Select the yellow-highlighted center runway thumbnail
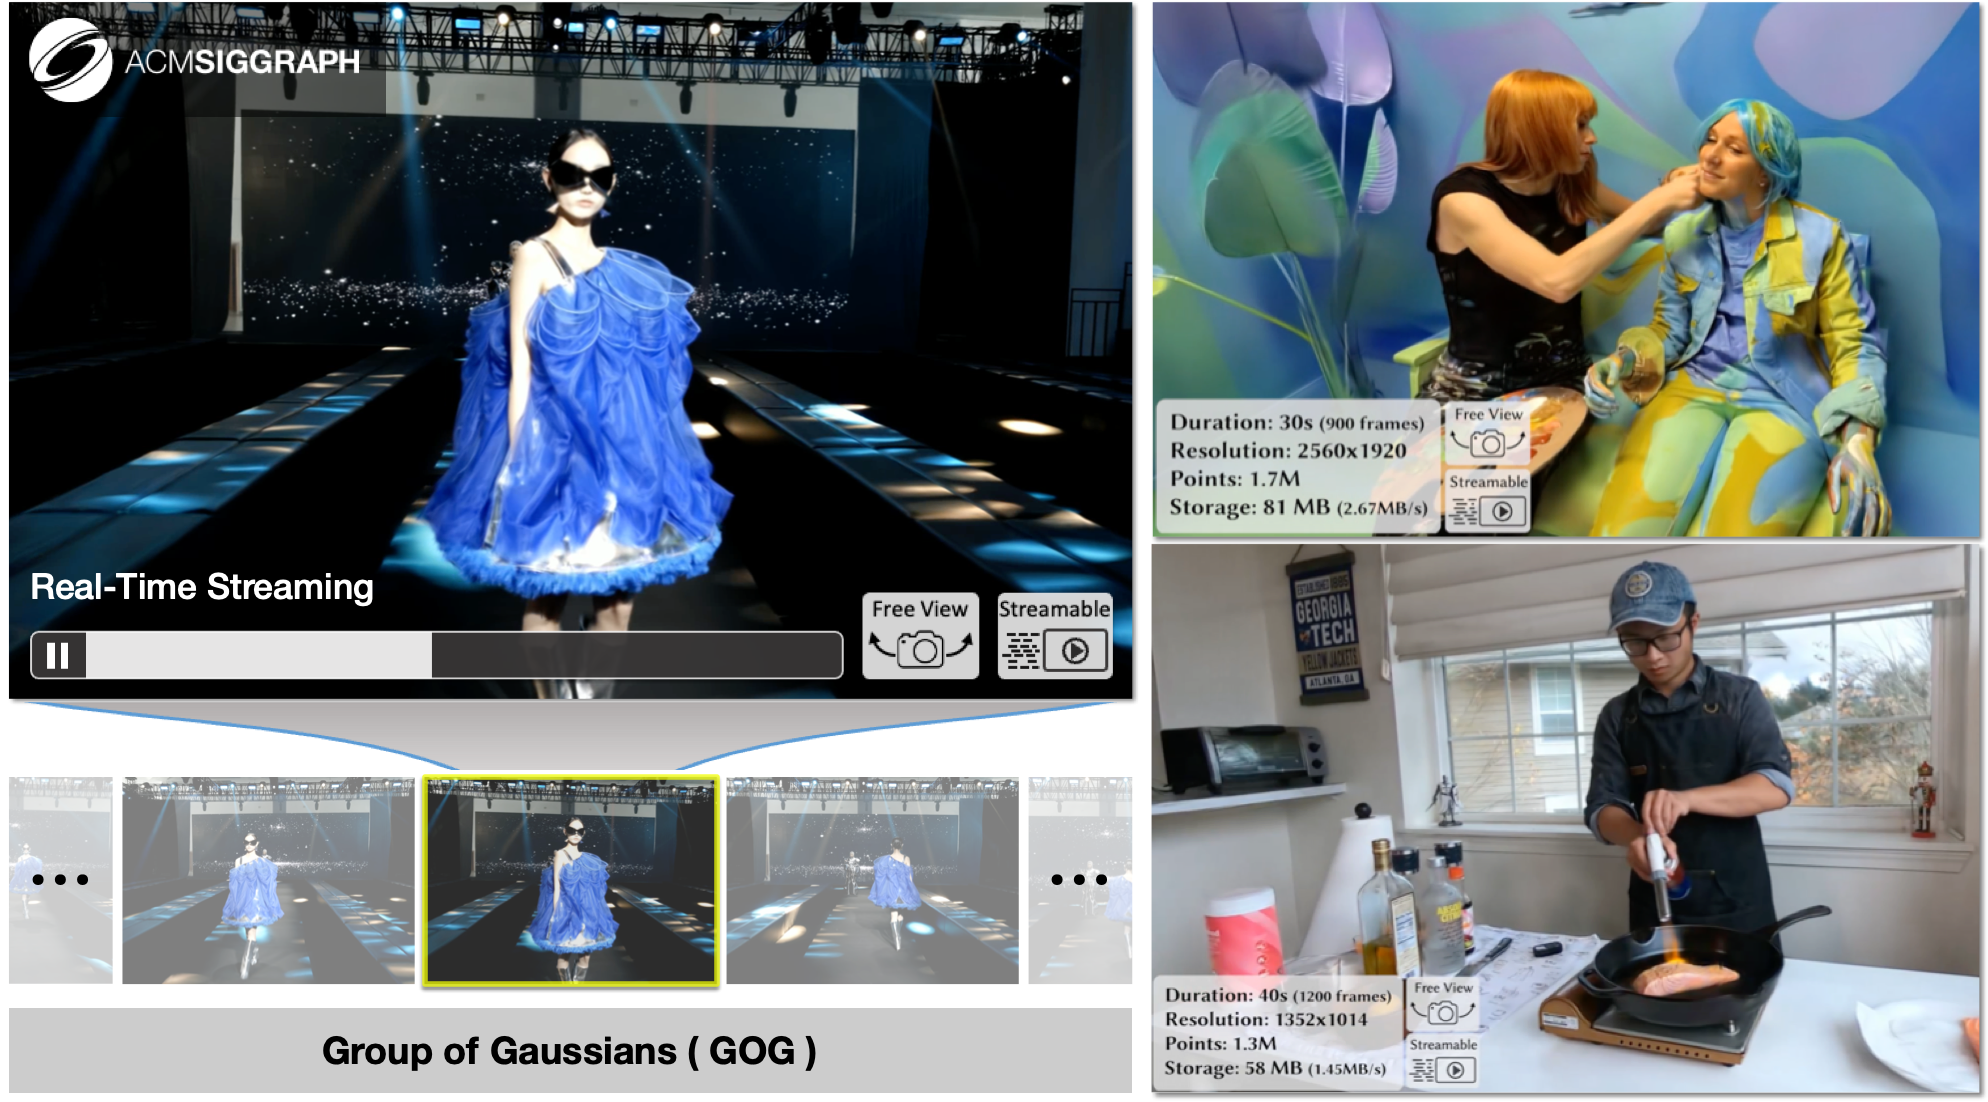The height and width of the screenshot is (1102, 1988). coord(570,881)
